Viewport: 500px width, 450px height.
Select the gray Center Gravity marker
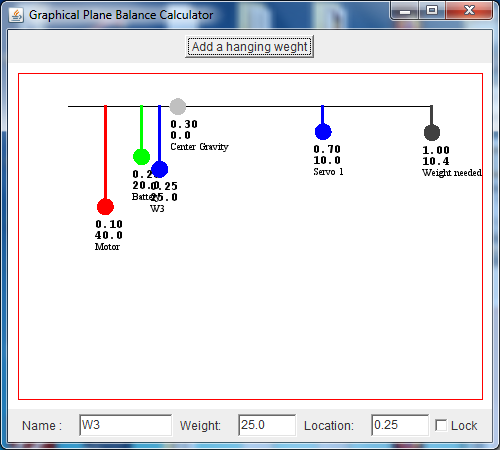(178, 107)
